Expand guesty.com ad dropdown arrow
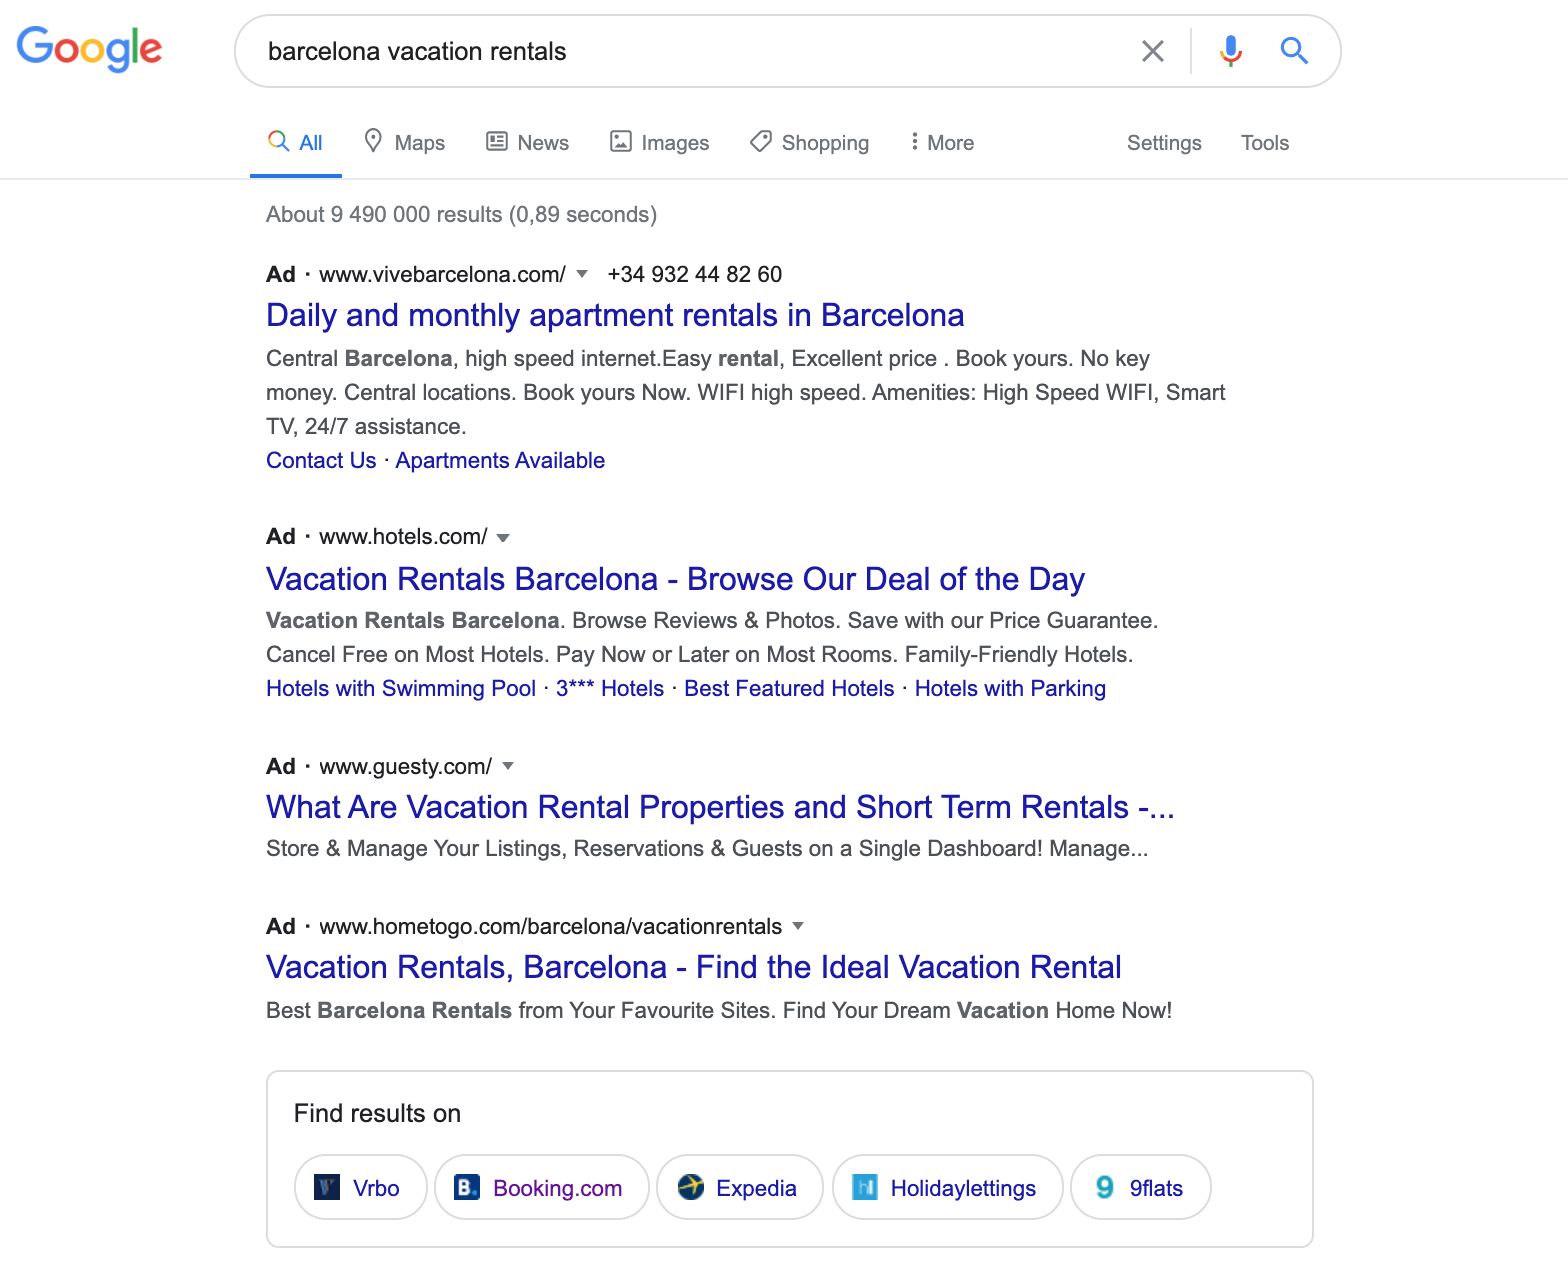1568x1264 pixels. point(508,766)
